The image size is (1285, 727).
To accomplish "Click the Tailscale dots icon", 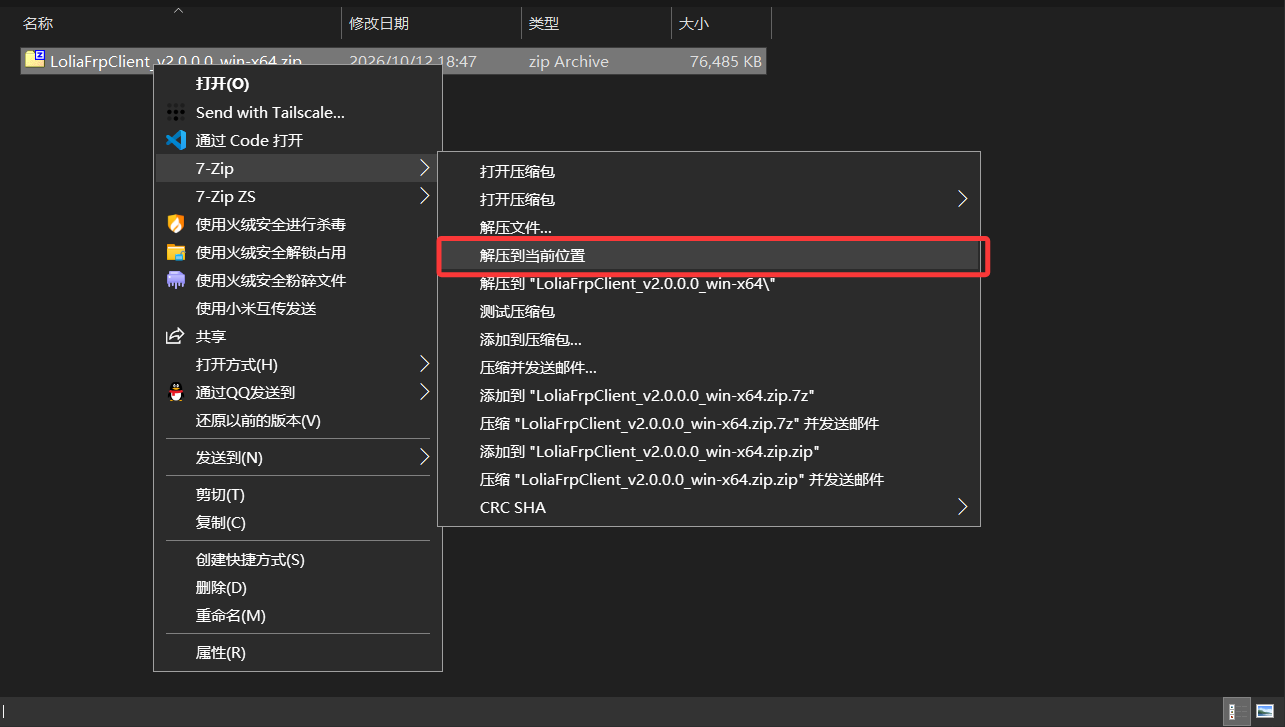I will [176, 112].
